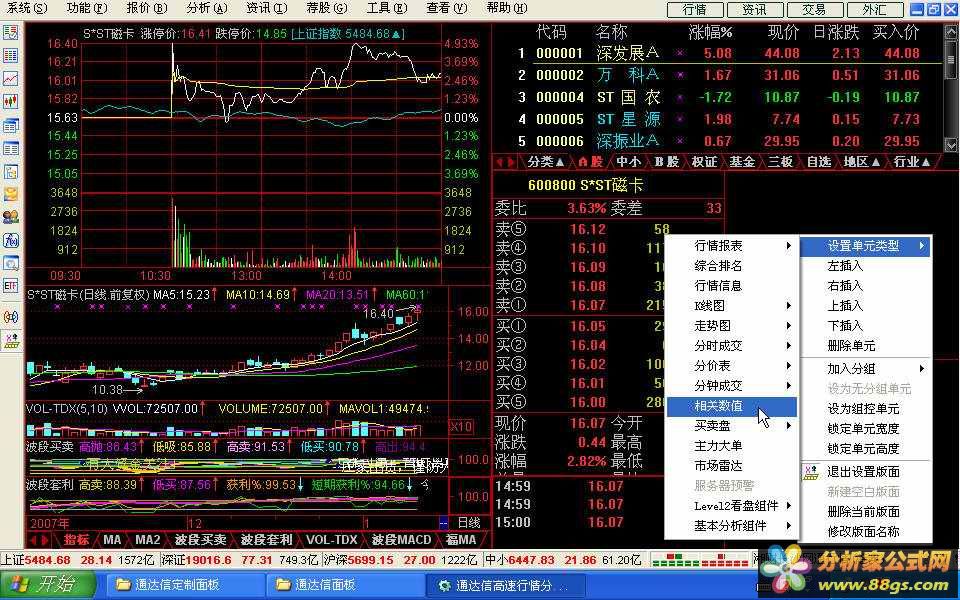Screen dimensions: 960x600
Task: Click the 交易 button in title bar
Action: [x=814, y=10]
